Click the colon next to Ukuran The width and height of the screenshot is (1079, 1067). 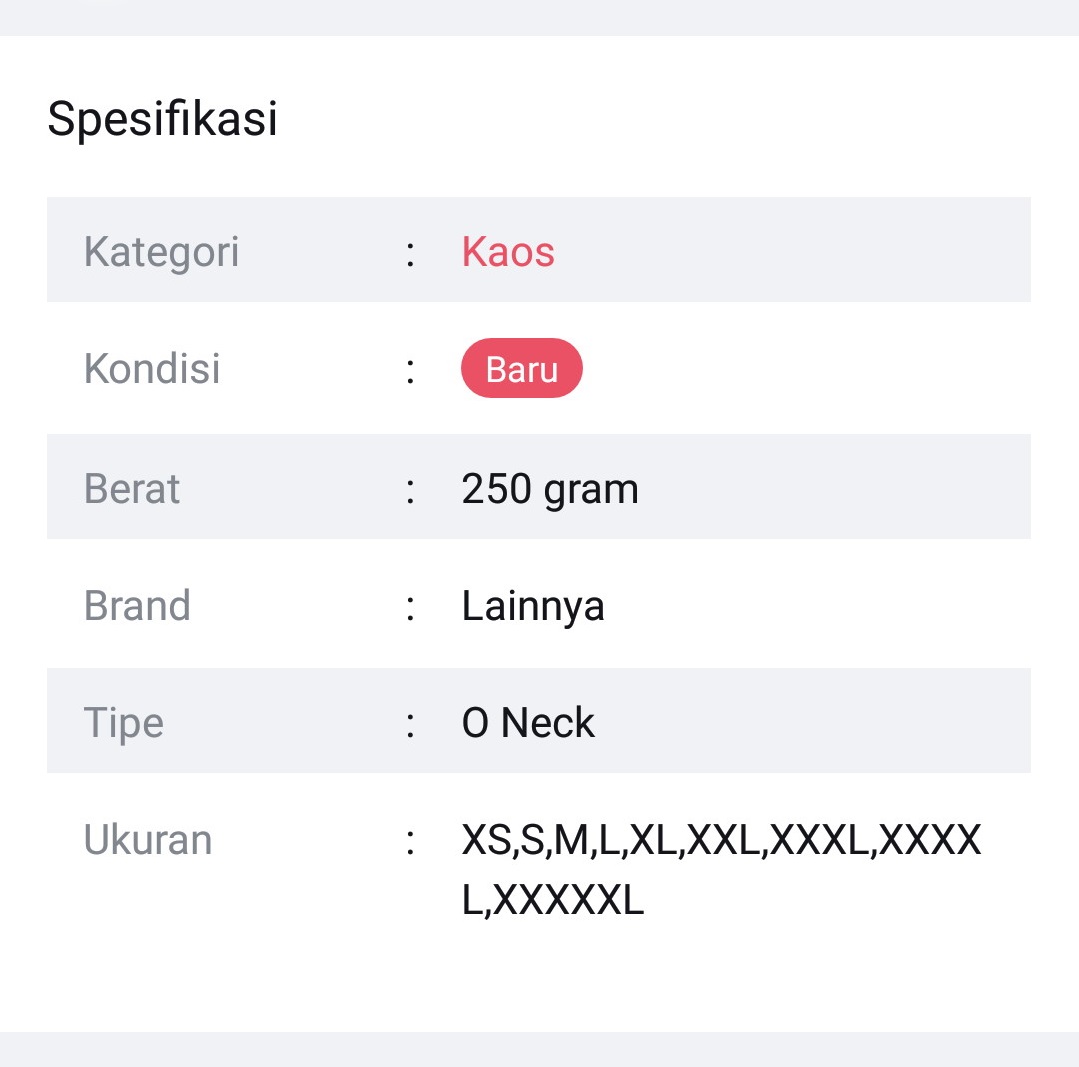[x=410, y=842]
